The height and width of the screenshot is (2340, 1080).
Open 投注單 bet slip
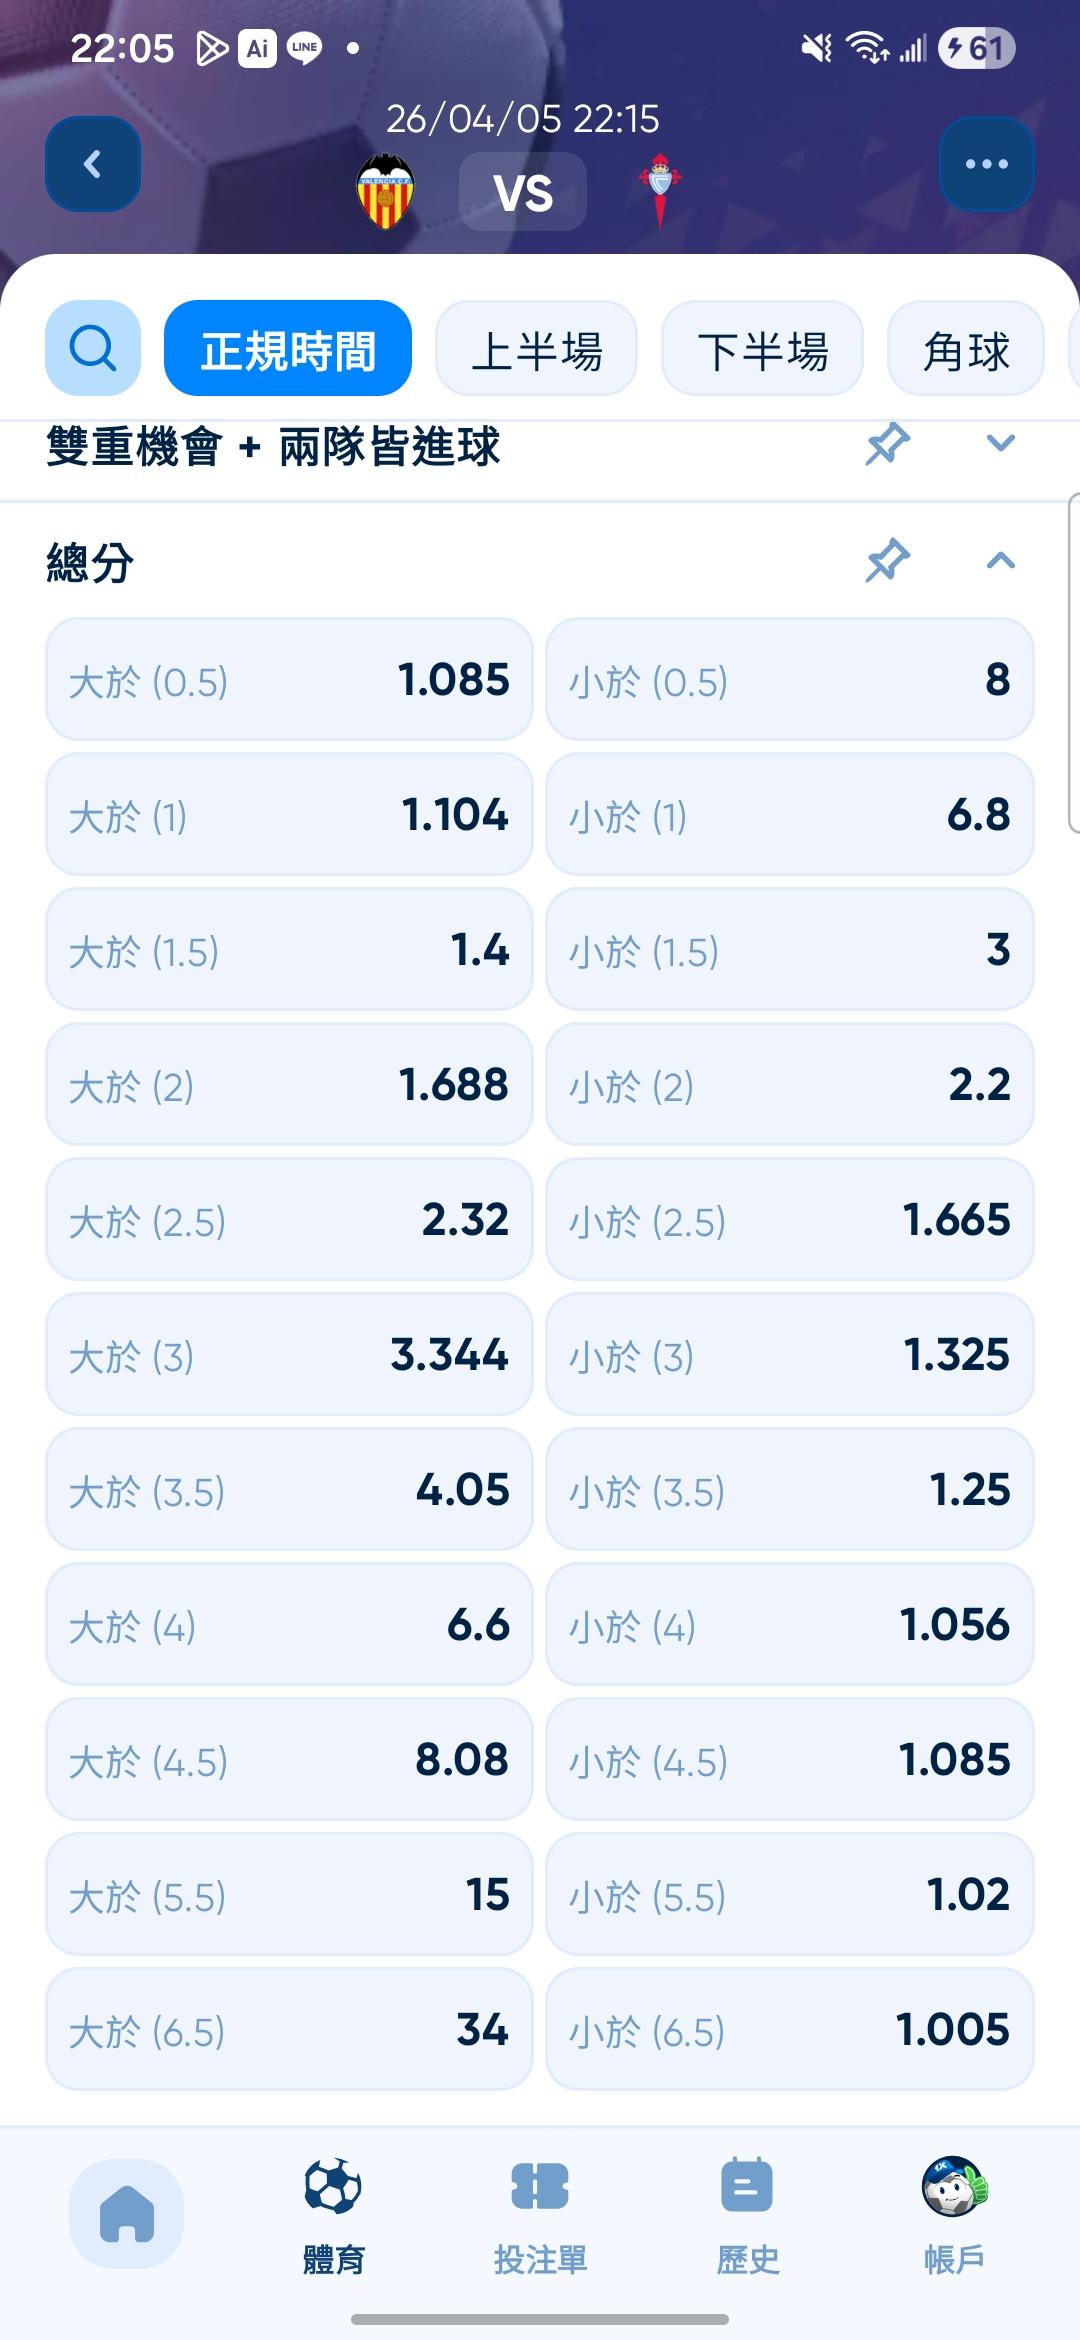tap(540, 2214)
